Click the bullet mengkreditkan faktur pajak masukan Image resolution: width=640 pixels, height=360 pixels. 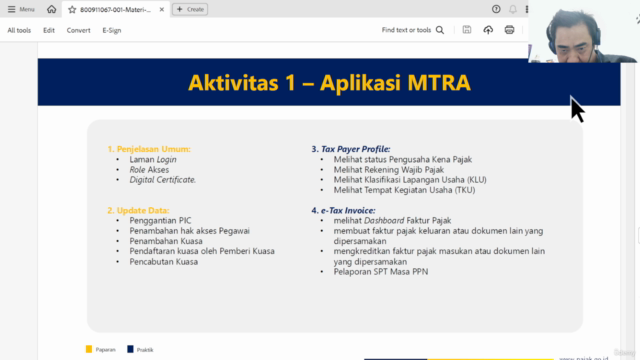[439, 256]
